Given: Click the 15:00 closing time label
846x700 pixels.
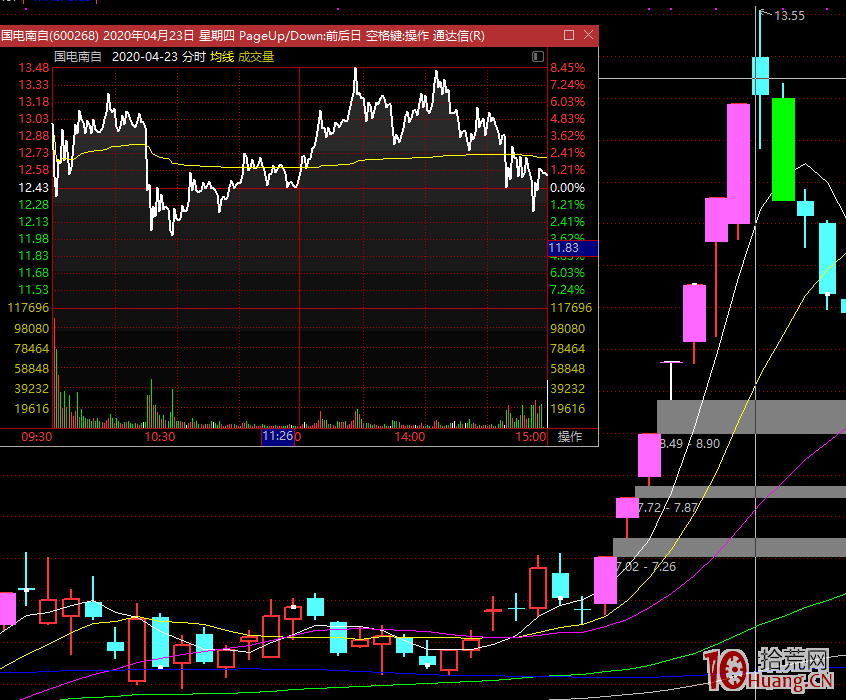Looking at the screenshot, I should [531, 437].
